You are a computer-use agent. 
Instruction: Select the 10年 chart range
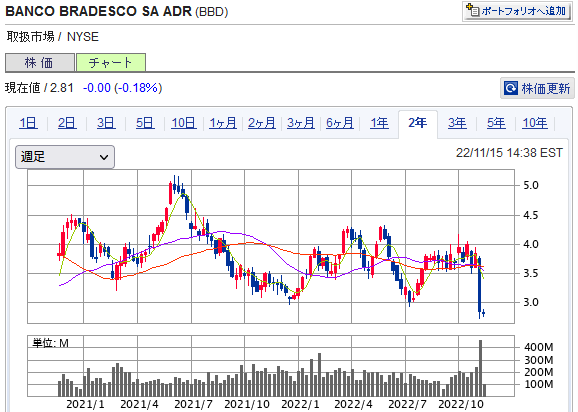(x=535, y=123)
